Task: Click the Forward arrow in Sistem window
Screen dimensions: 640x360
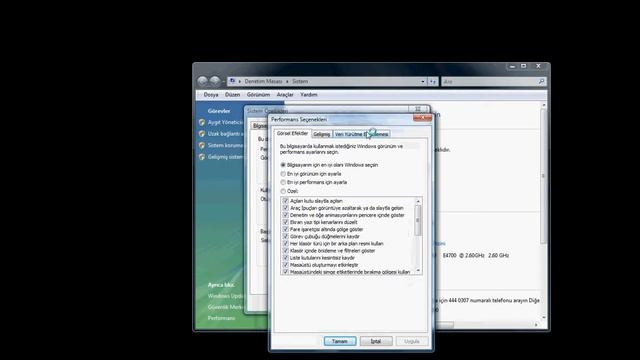Action: click(215, 81)
